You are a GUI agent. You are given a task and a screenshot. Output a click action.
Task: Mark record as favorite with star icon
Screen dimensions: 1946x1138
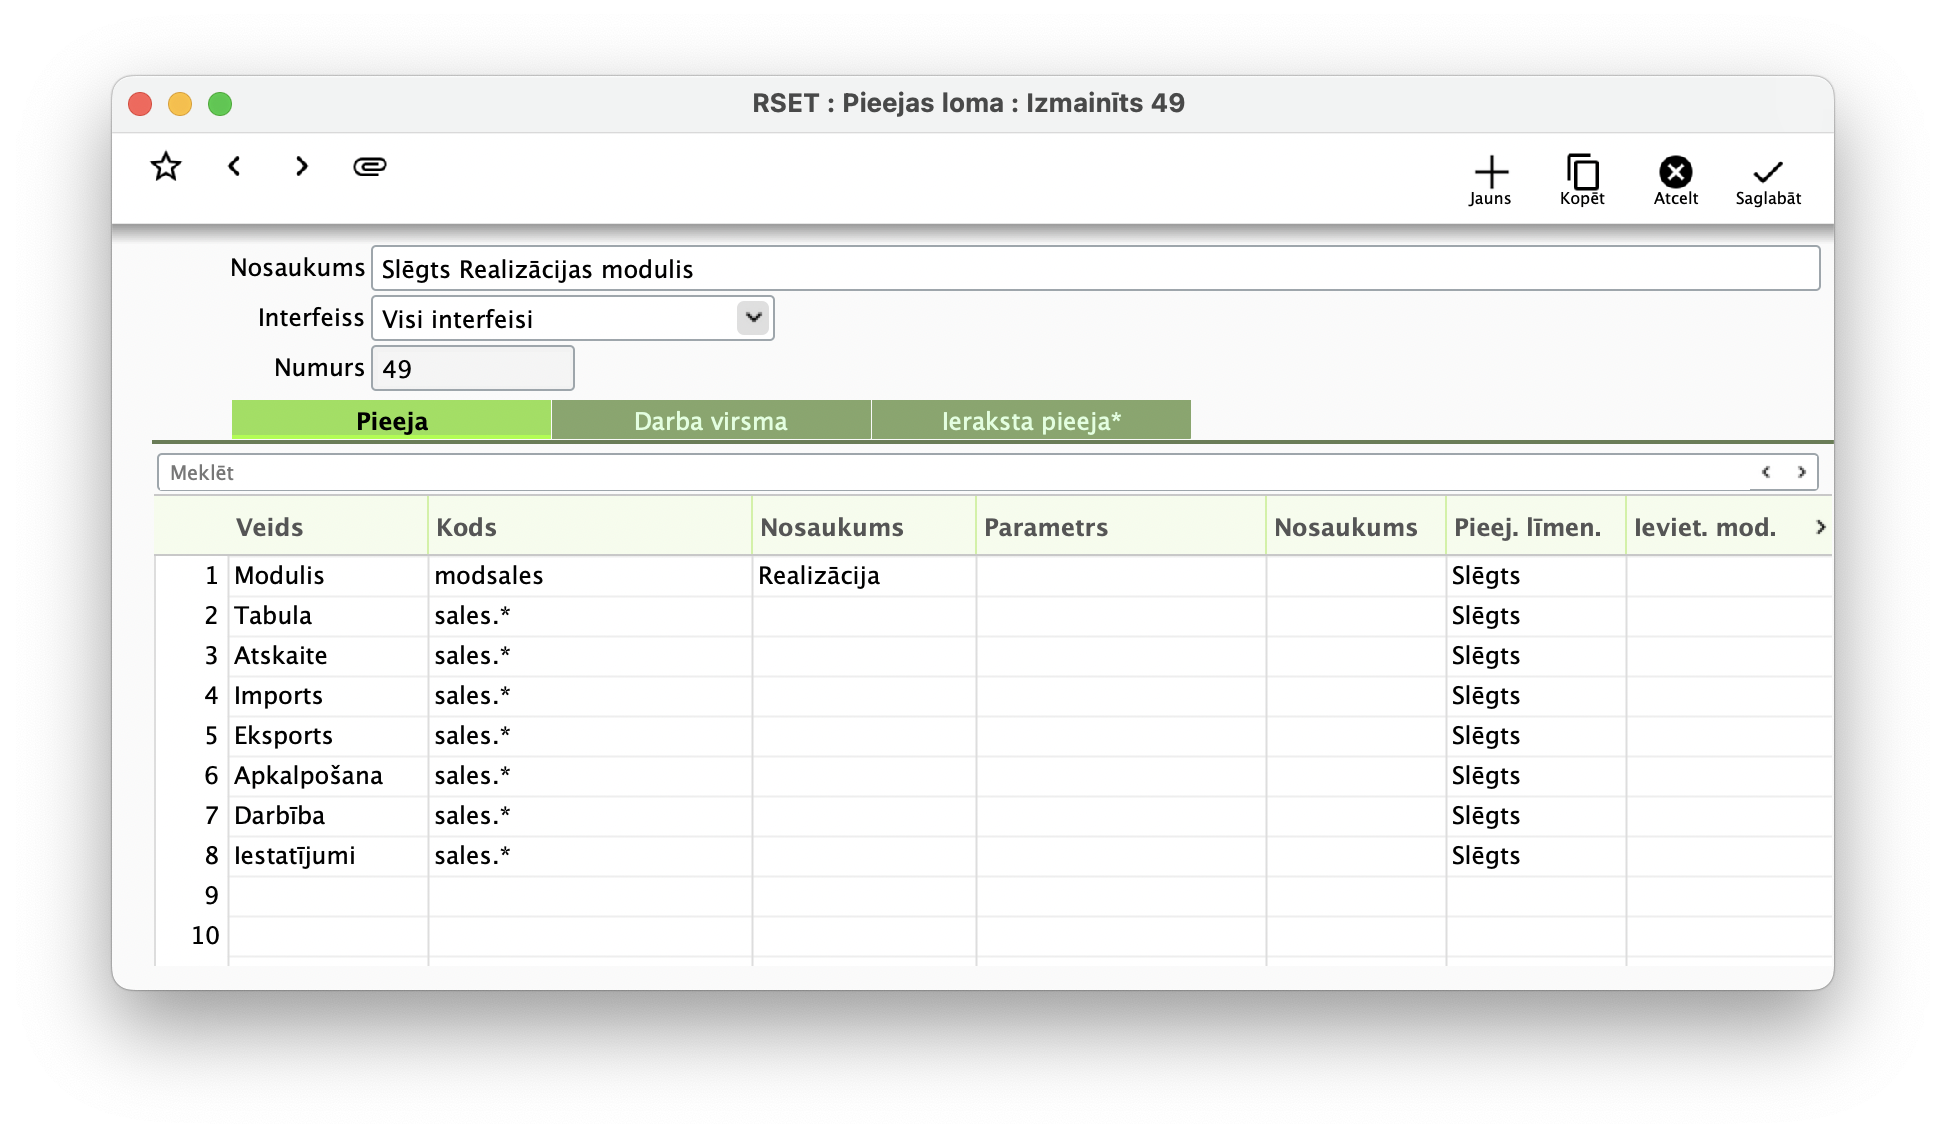166,166
